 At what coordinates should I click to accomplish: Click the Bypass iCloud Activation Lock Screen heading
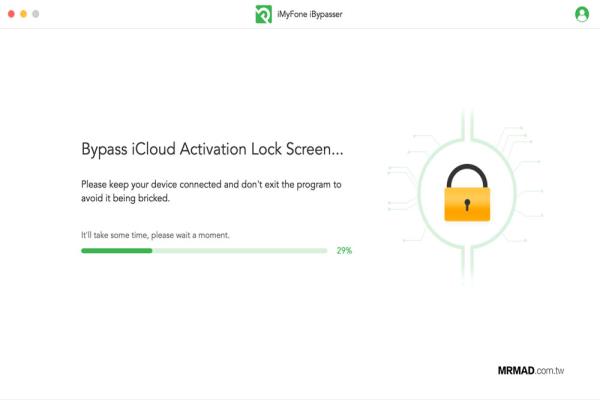(212, 149)
